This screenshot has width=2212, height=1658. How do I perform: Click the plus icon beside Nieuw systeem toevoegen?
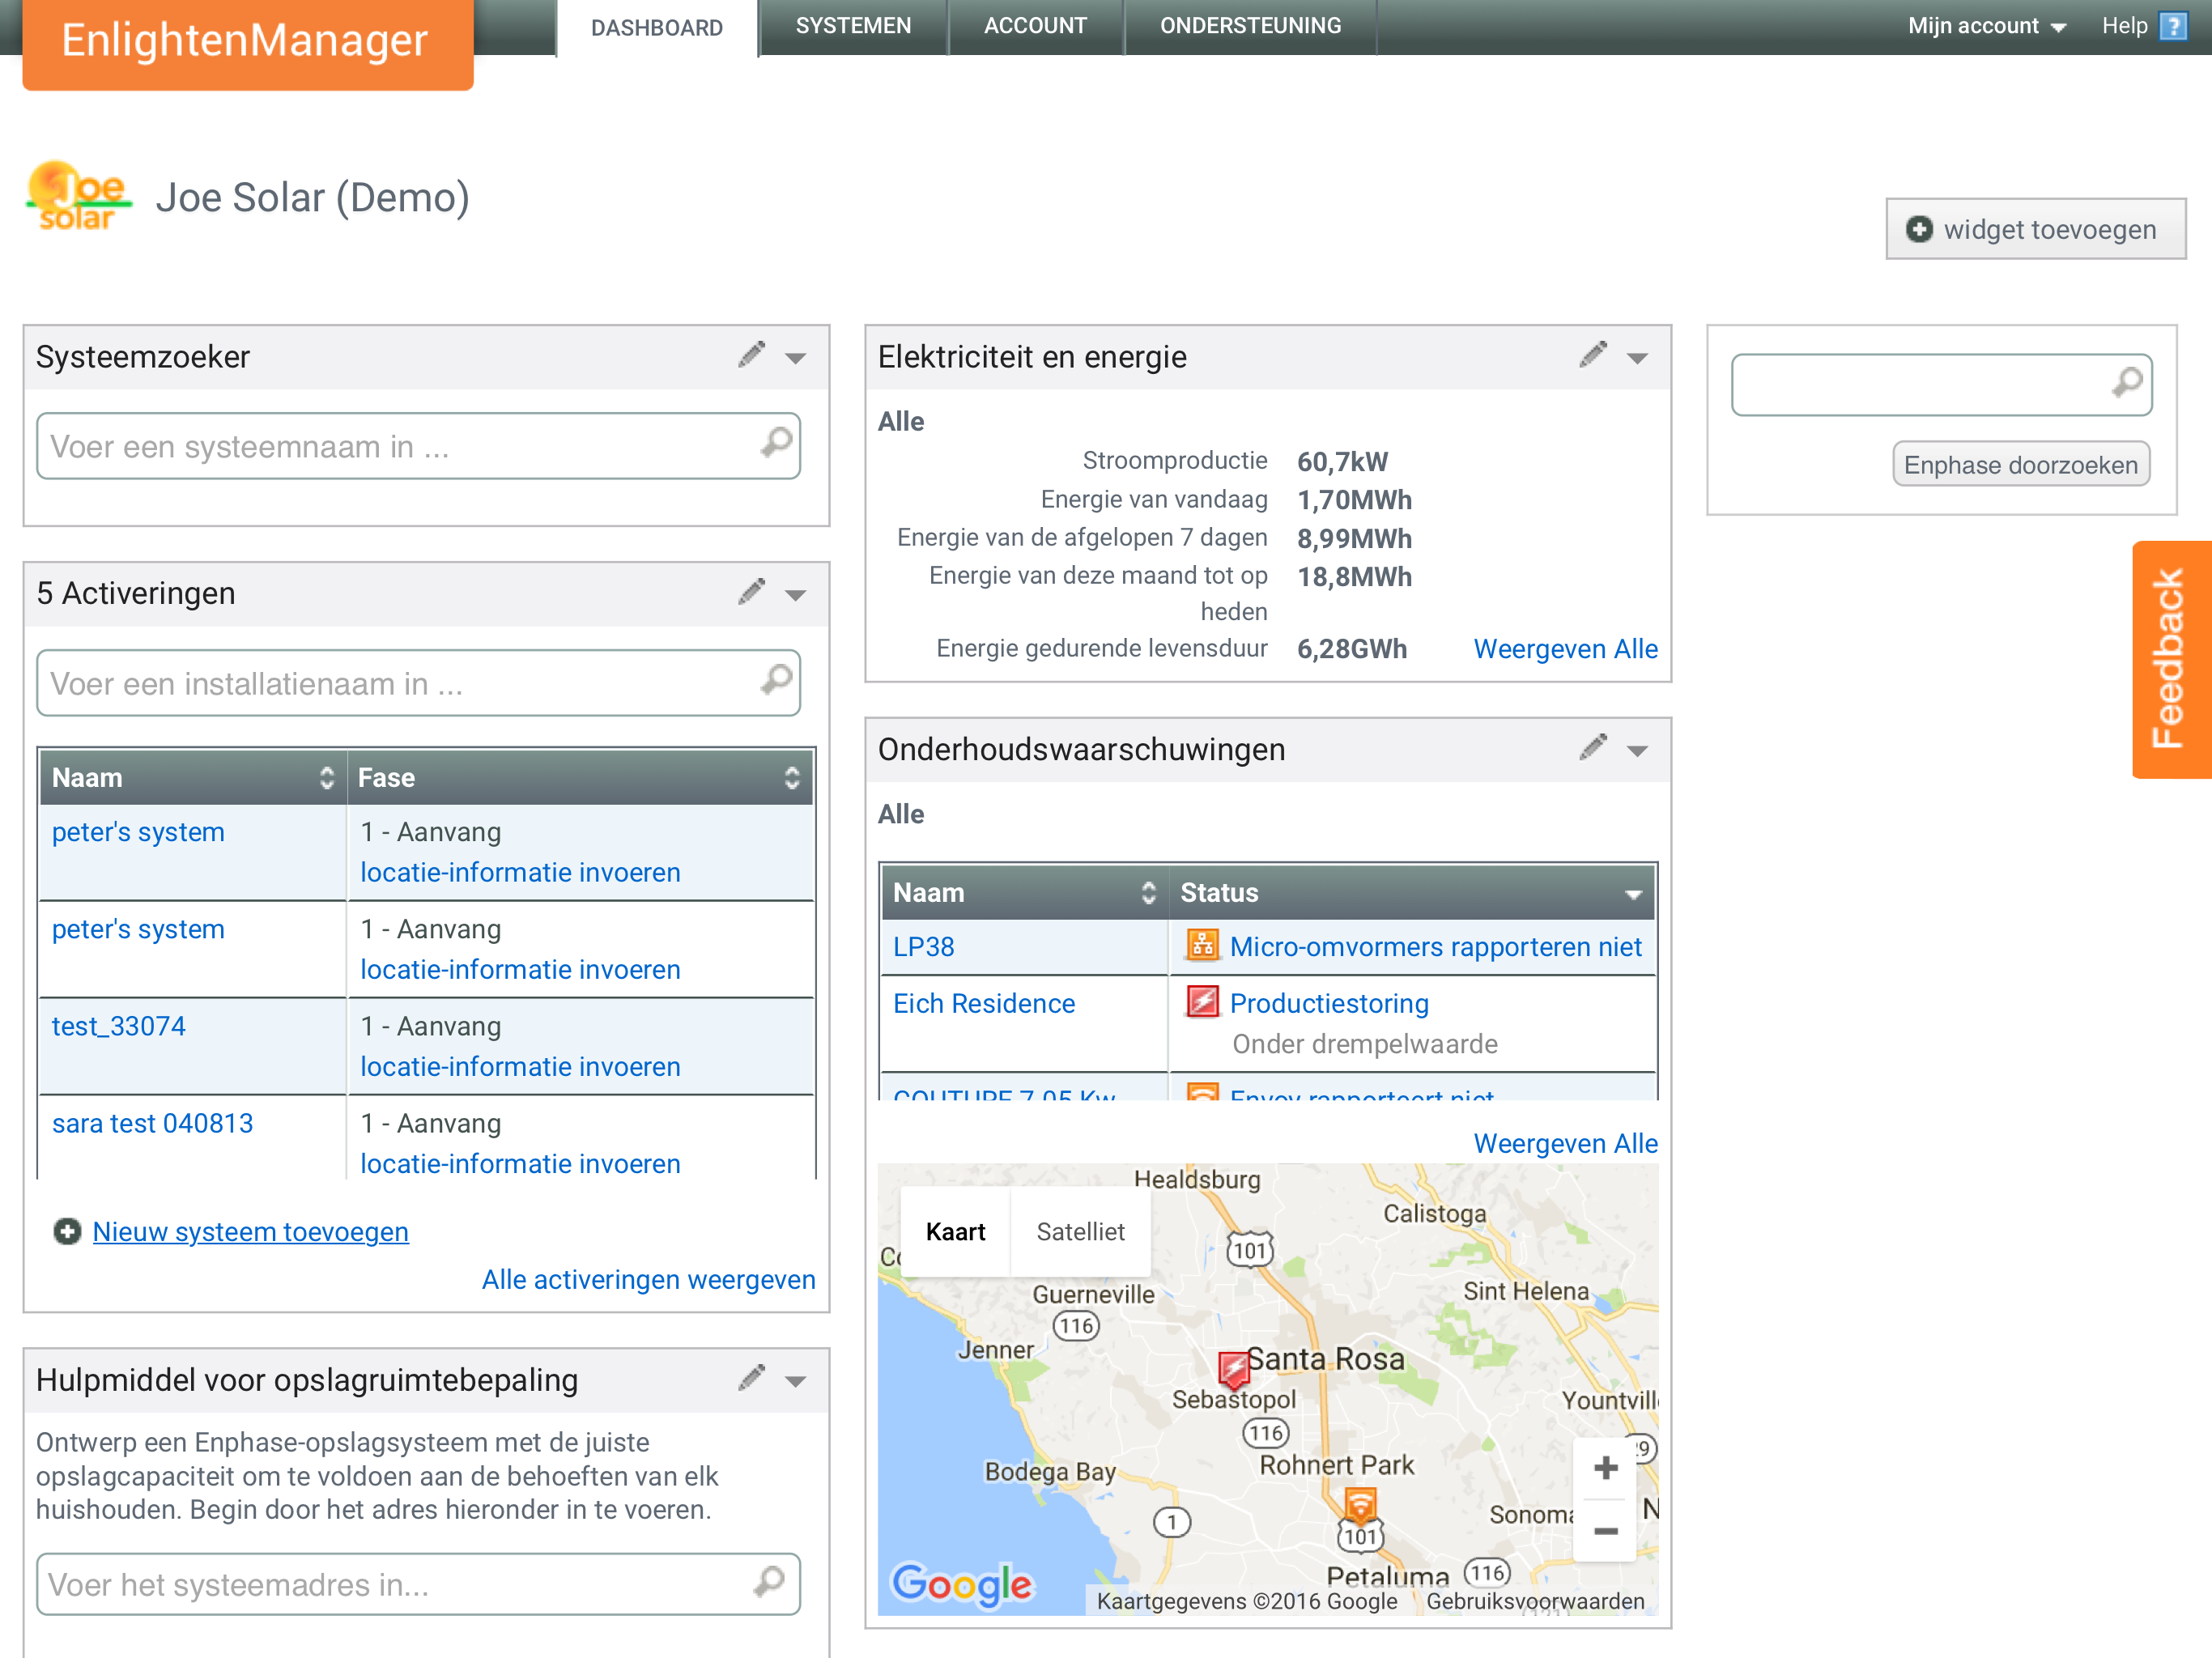(67, 1231)
